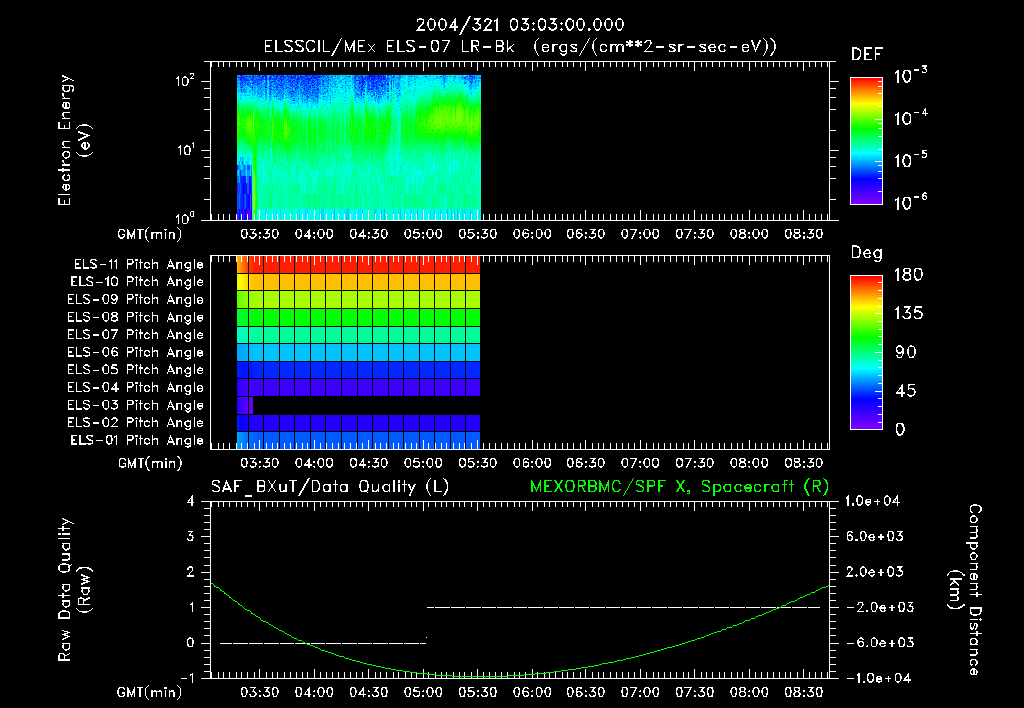Click the ELS-02 Pitch Angle row label
Image resolution: width=1024 pixels, height=708 pixels.
pos(135,423)
